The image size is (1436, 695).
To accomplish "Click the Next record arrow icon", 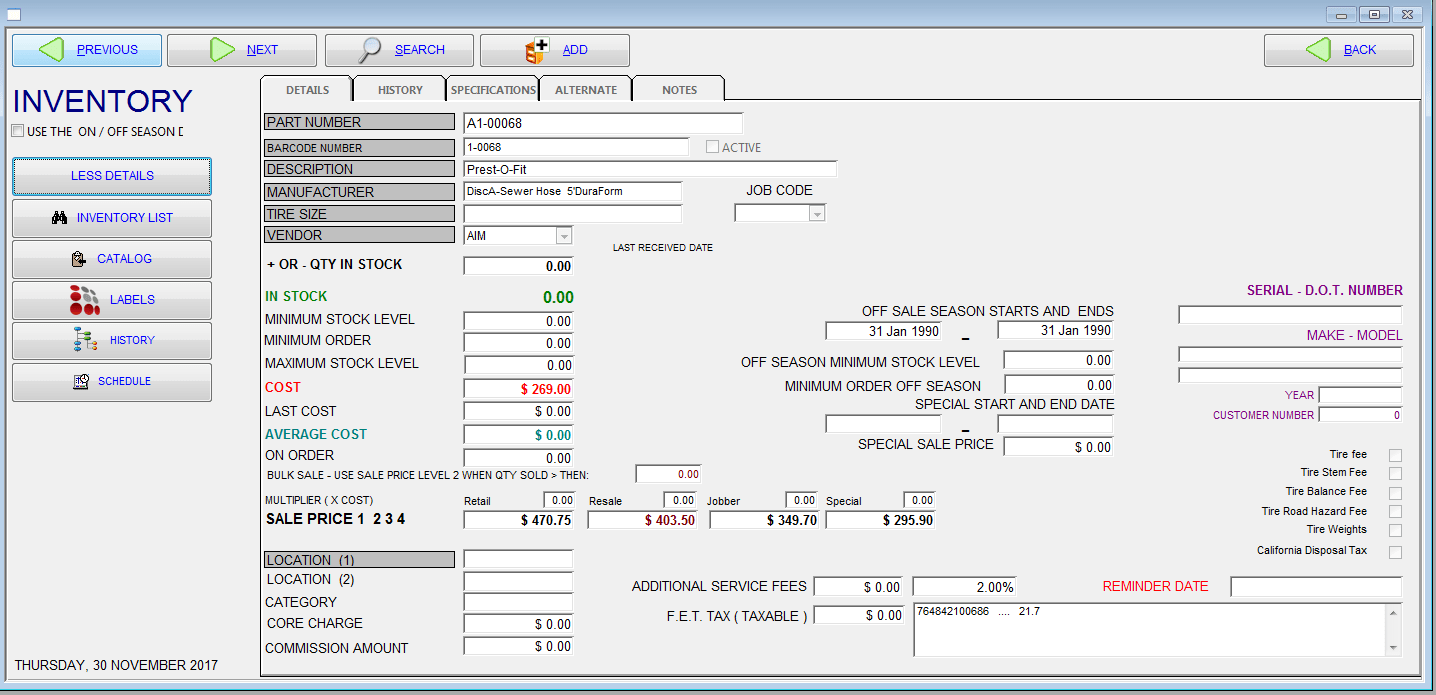I will tap(222, 49).
